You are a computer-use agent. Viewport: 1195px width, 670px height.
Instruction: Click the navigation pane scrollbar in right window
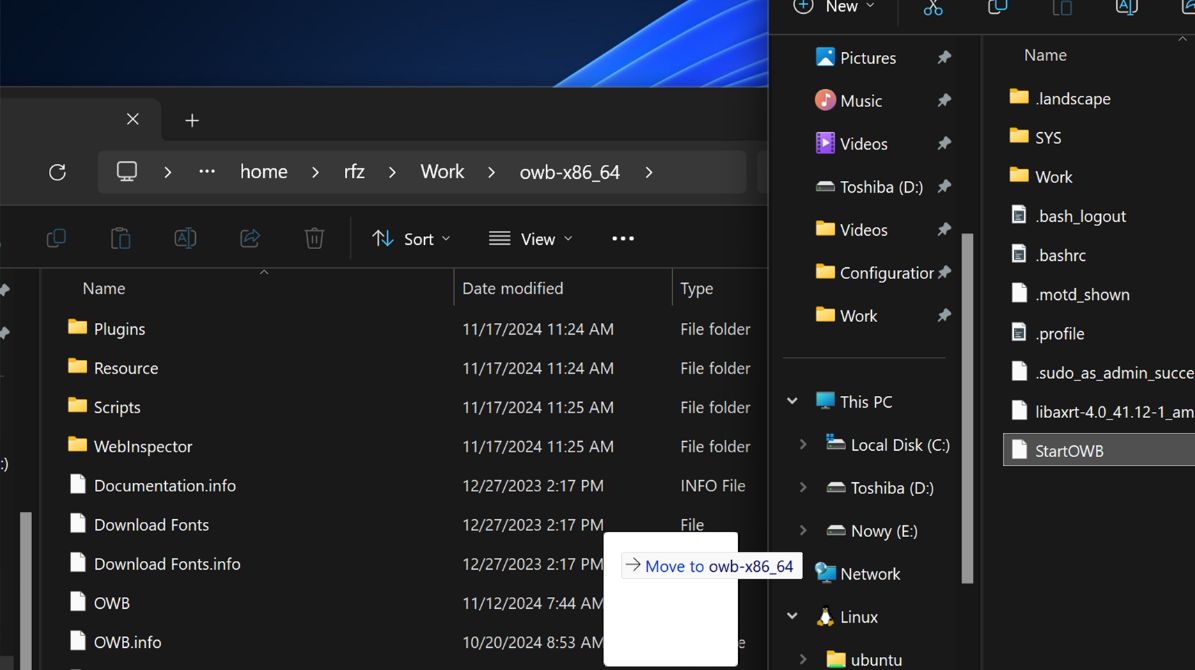pyautogui.click(x=967, y=408)
